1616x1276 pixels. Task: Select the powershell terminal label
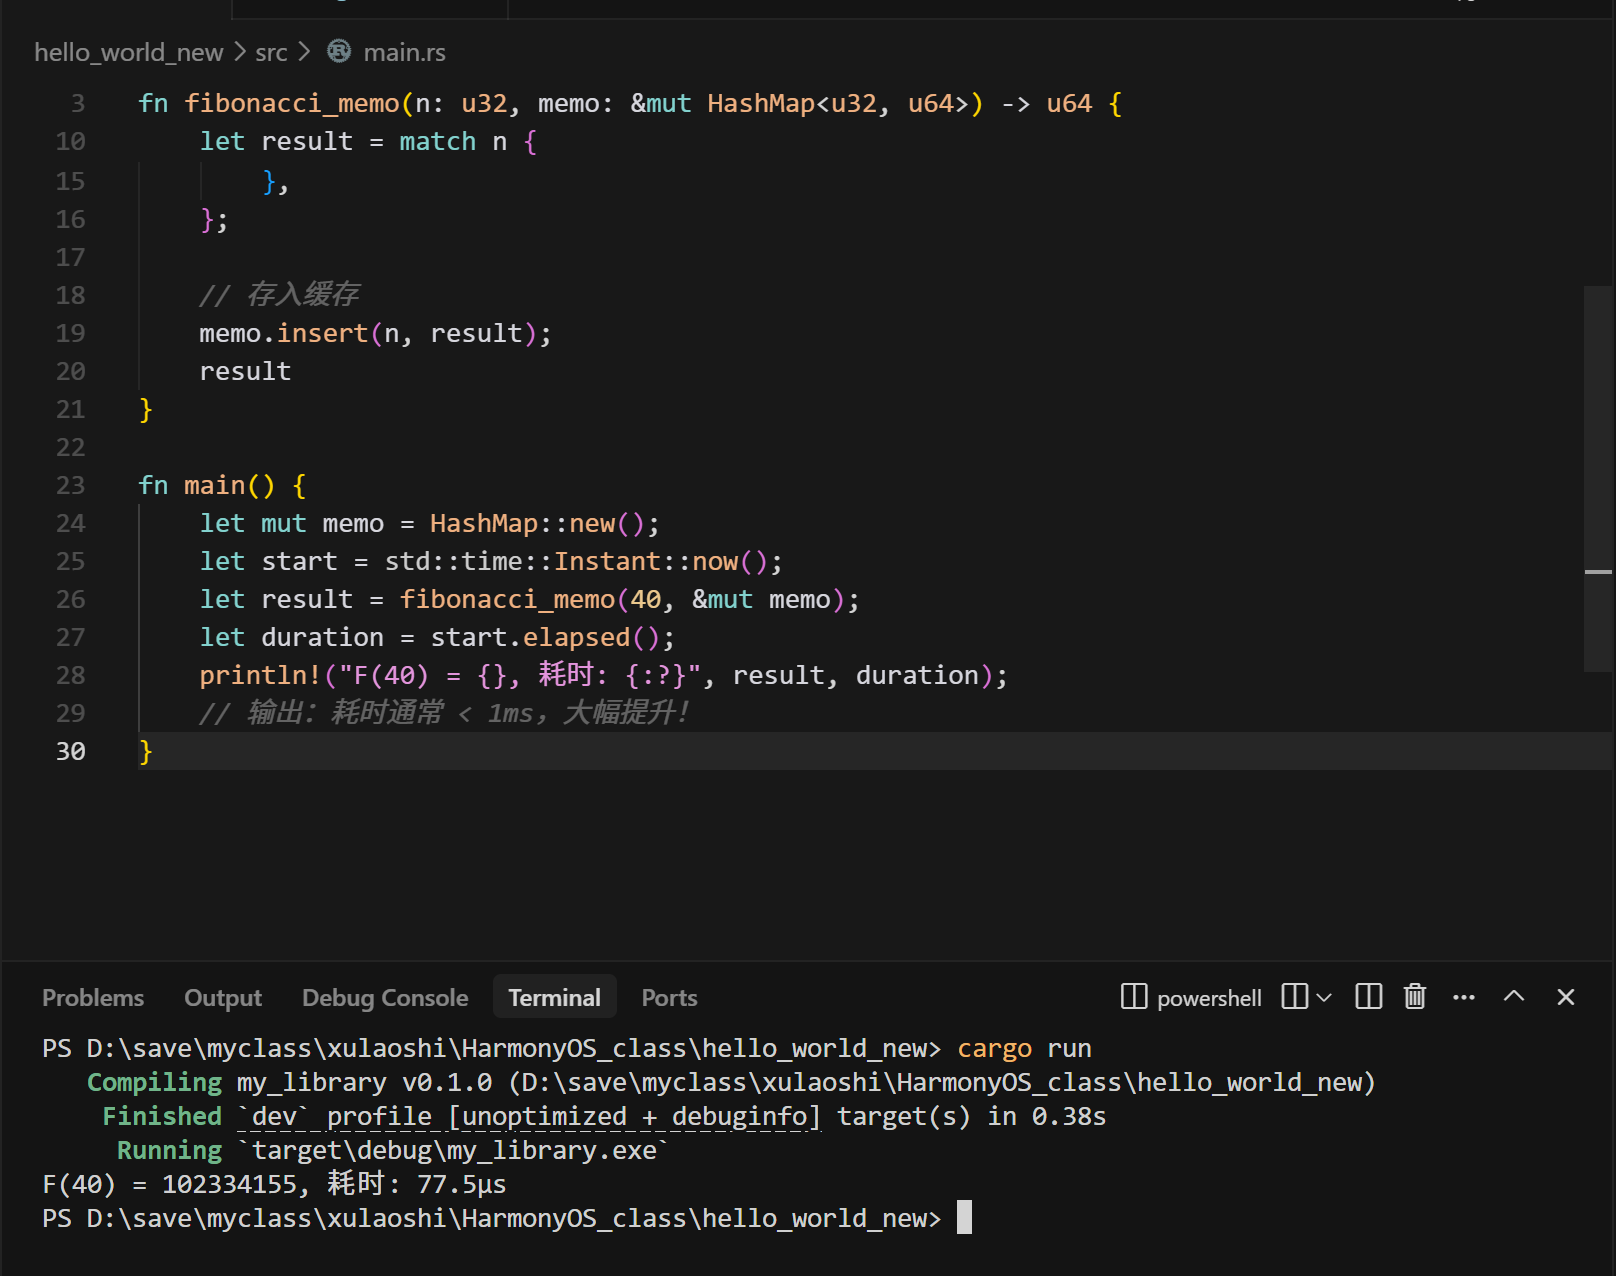(x=1210, y=998)
